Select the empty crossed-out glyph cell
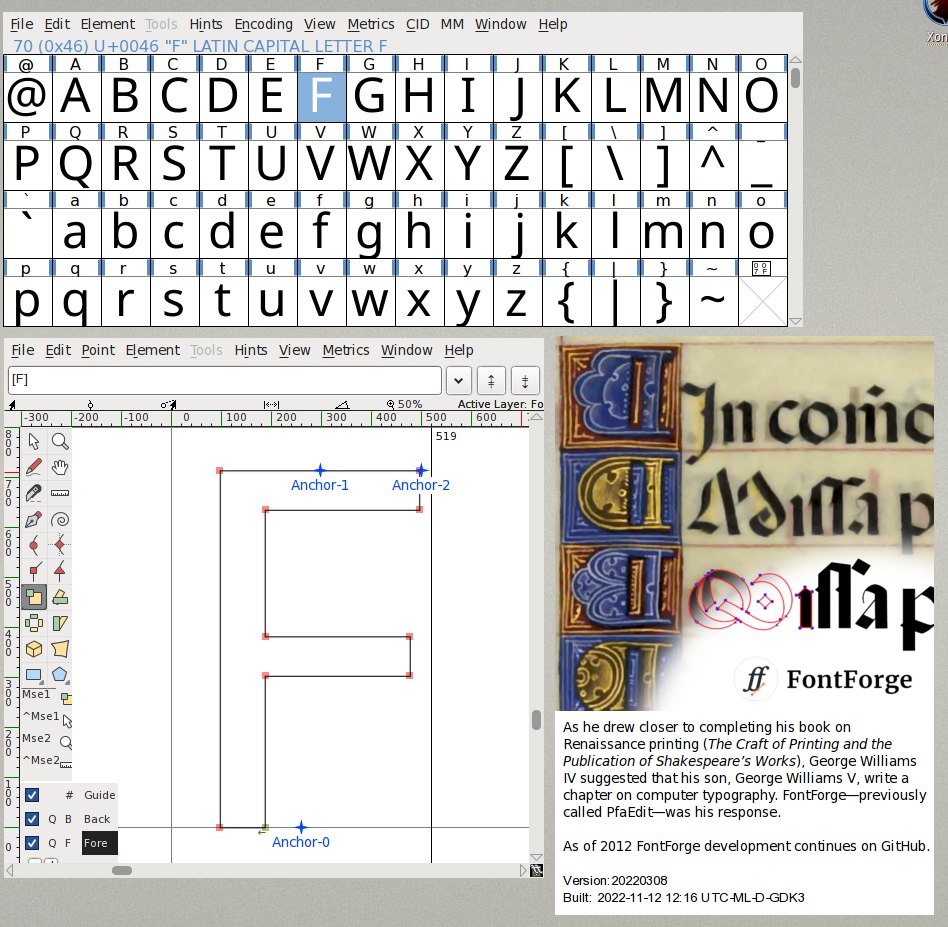This screenshot has width=948, height=927. pyautogui.click(x=762, y=301)
